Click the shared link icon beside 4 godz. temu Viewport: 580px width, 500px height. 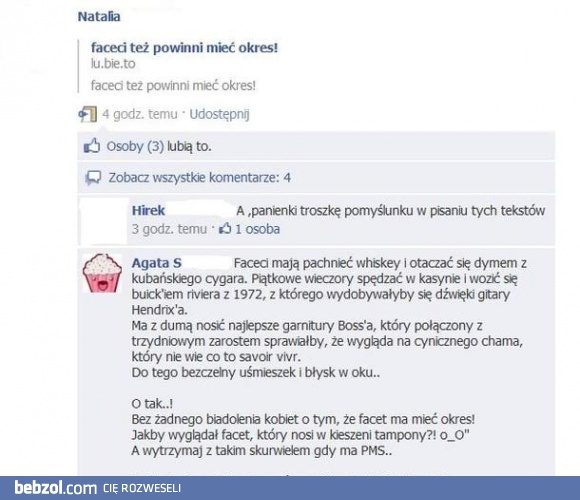[x=88, y=114]
